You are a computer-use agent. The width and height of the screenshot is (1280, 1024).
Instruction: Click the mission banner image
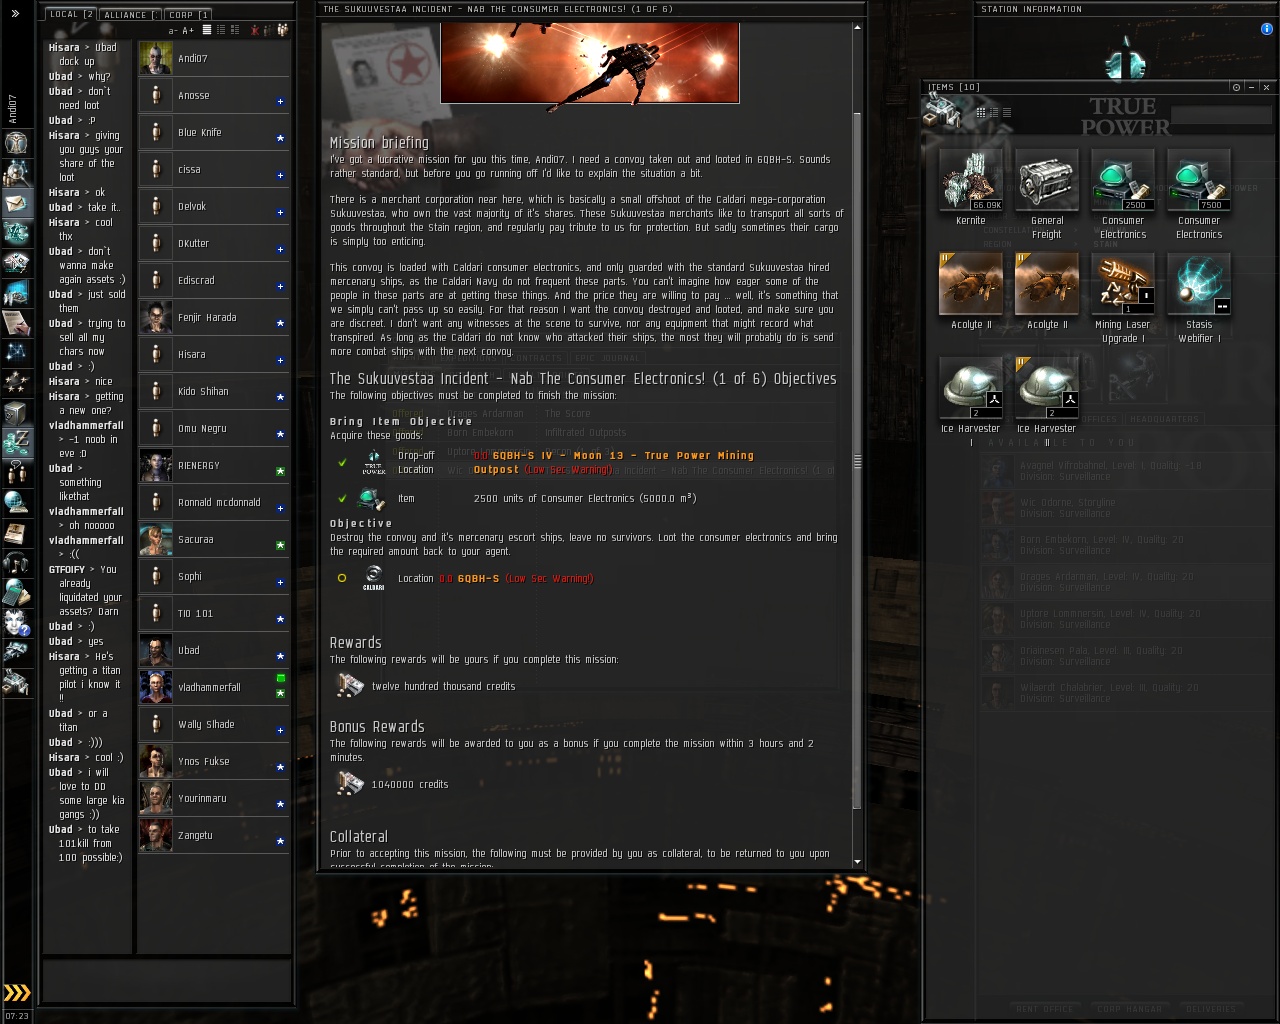pyautogui.click(x=590, y=63)
